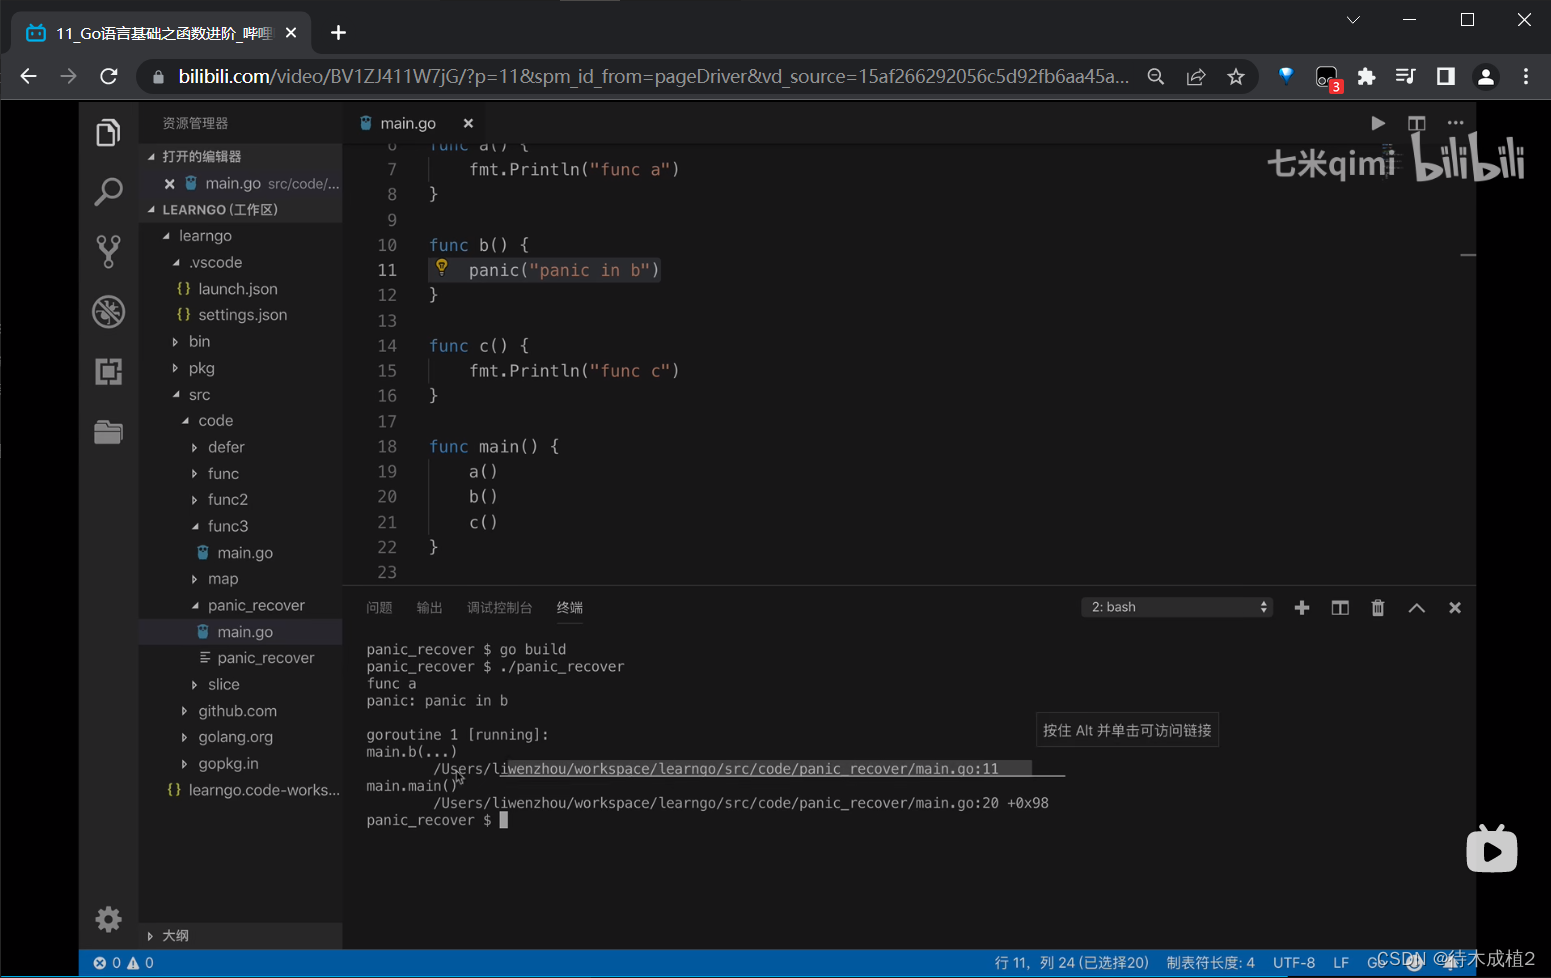Switch to the 输出 output tab
1551x978 pixels.
point(429,608)
